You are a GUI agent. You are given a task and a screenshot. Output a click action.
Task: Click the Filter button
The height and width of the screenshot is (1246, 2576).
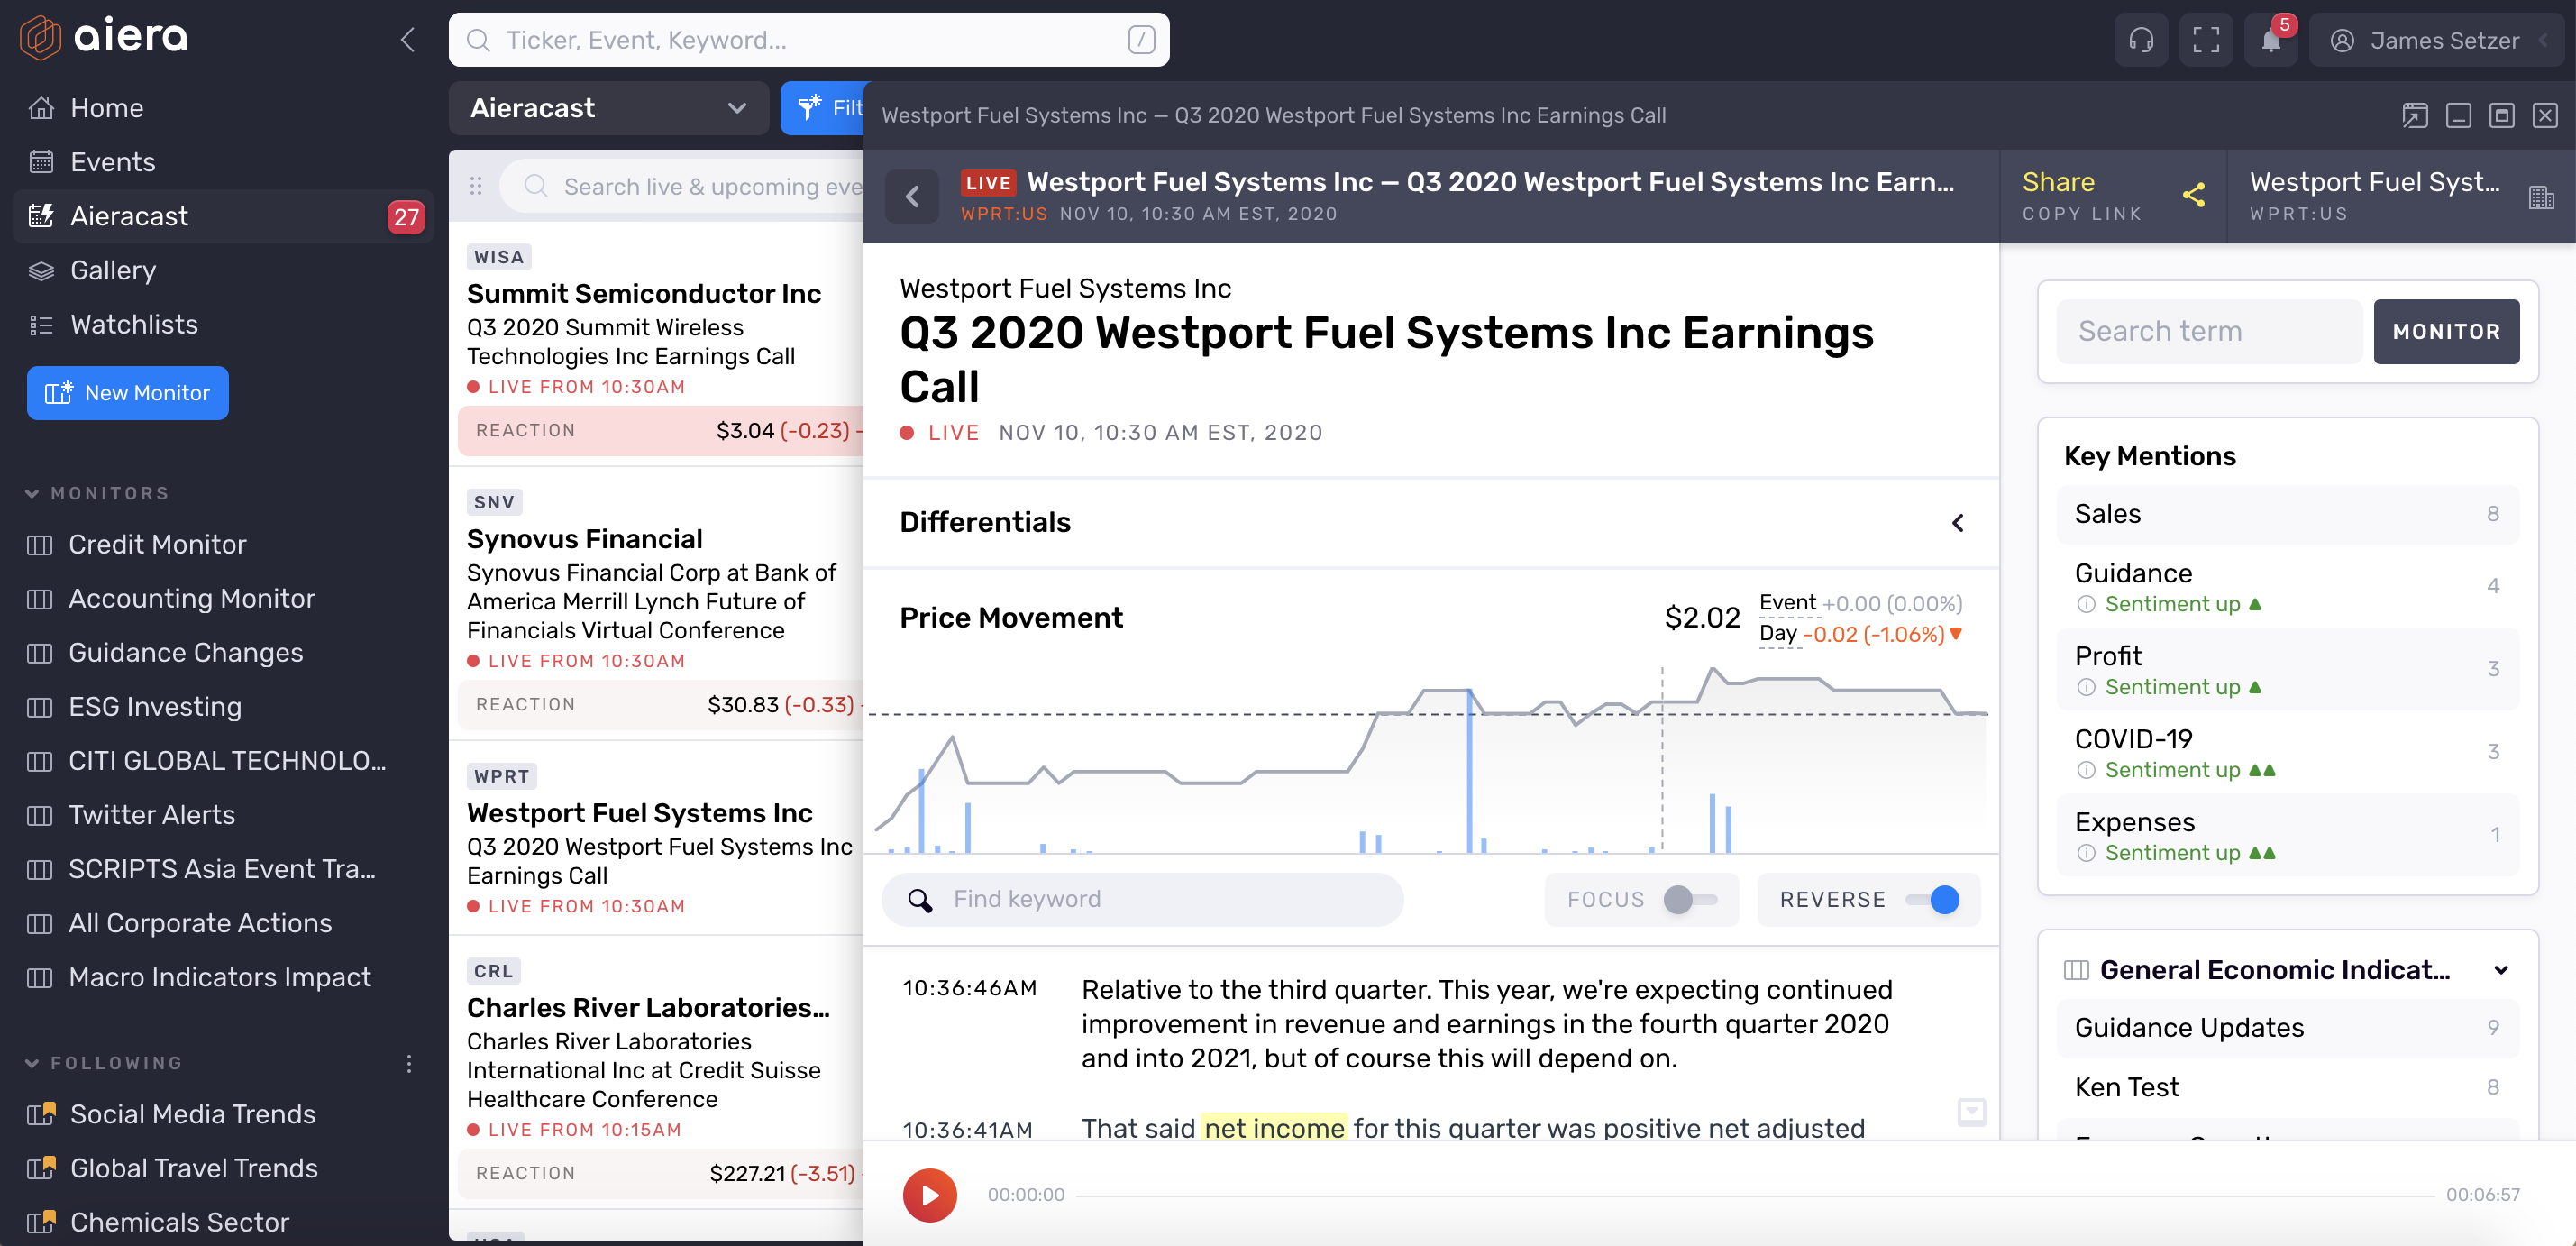(823, 108)
